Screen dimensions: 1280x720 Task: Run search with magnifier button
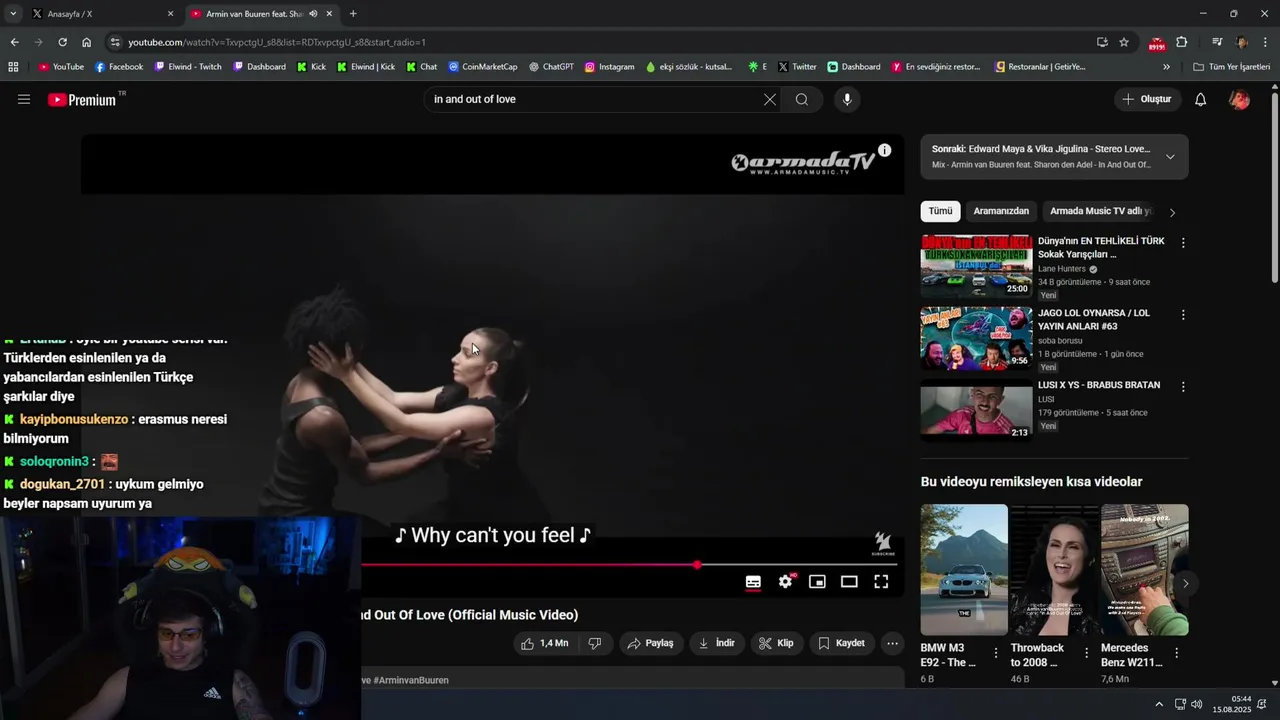[802, 99]
